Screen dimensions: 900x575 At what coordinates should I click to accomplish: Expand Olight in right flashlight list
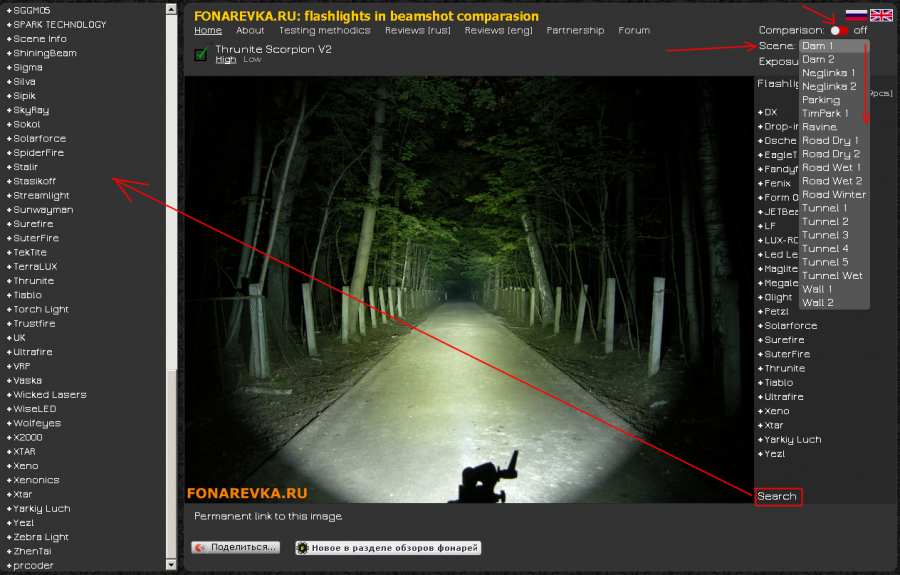click(775, 298)
